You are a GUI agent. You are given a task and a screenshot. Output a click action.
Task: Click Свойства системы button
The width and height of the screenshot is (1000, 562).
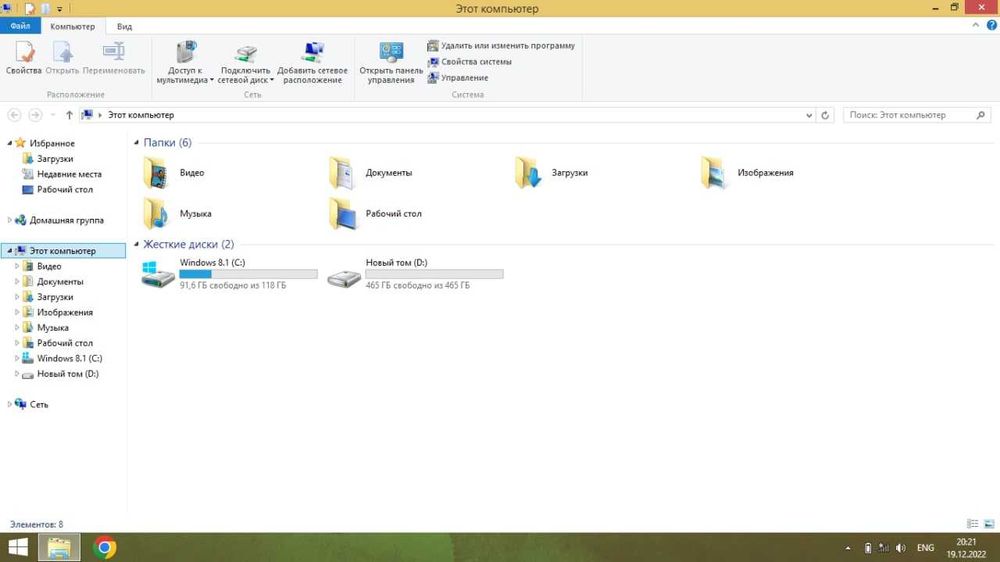pos(469,62)
